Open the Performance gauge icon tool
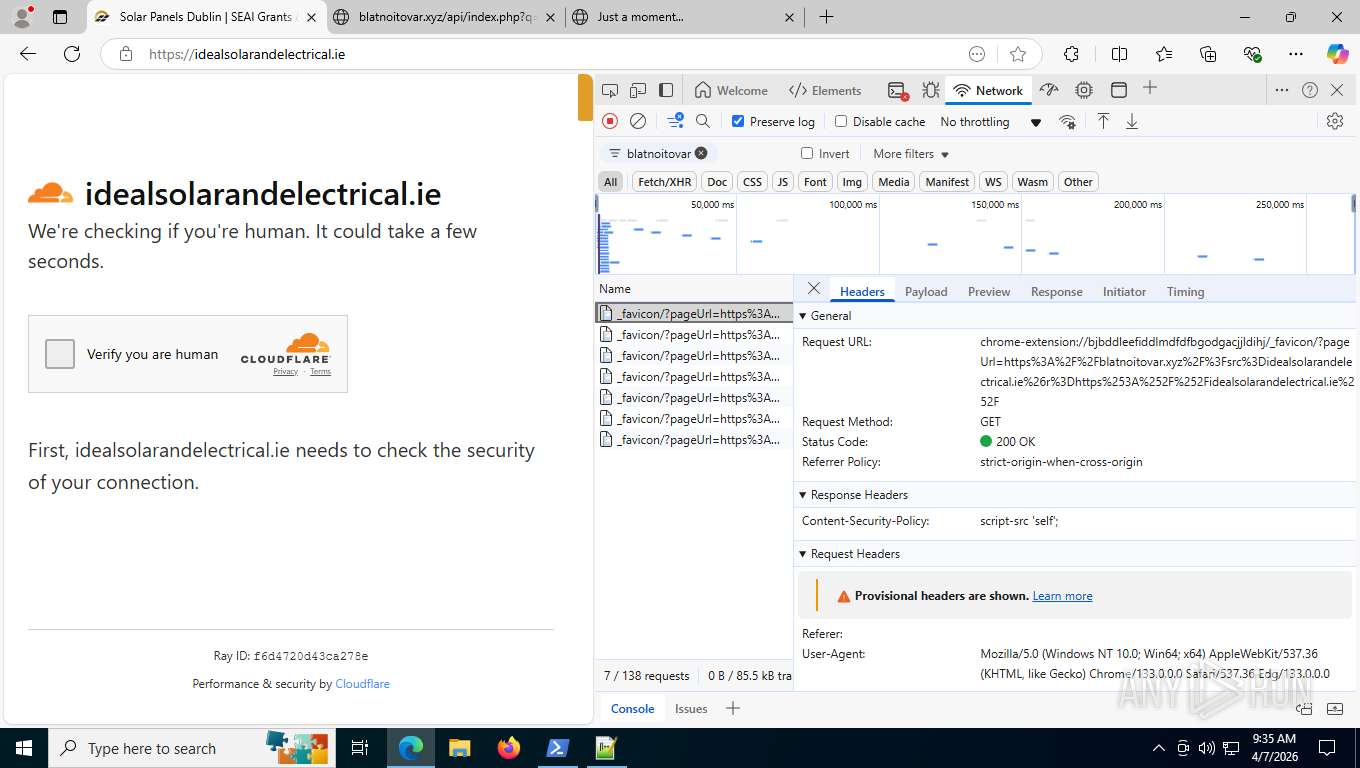The width and height of the screenshot is (1360, 768). click(1048, 90)
